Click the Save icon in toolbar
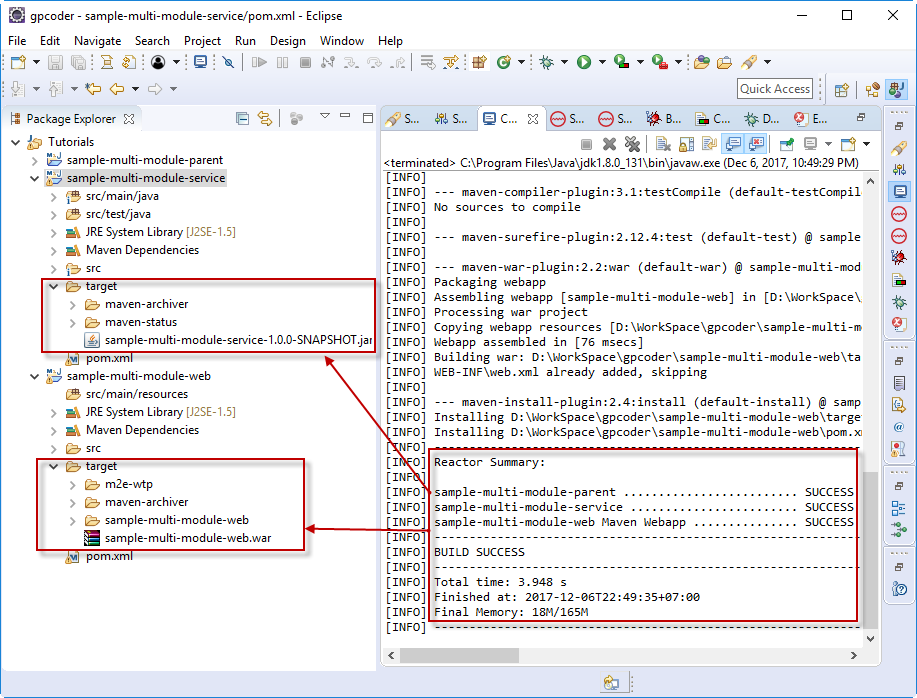The height and width of the screenshot is (698, 917). pyautogui.click(x=54, y=62)
